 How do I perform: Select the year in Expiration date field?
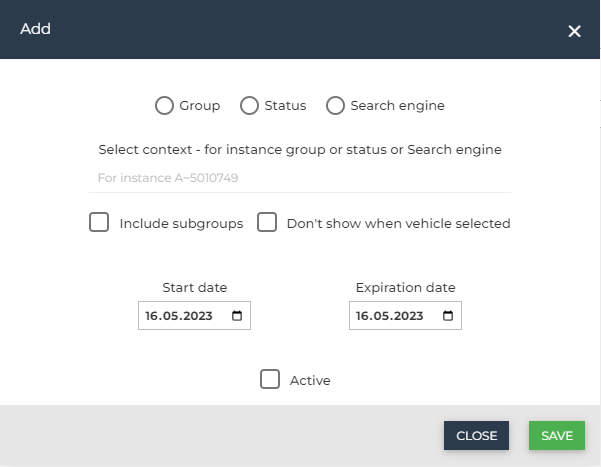tap(409, 316)
